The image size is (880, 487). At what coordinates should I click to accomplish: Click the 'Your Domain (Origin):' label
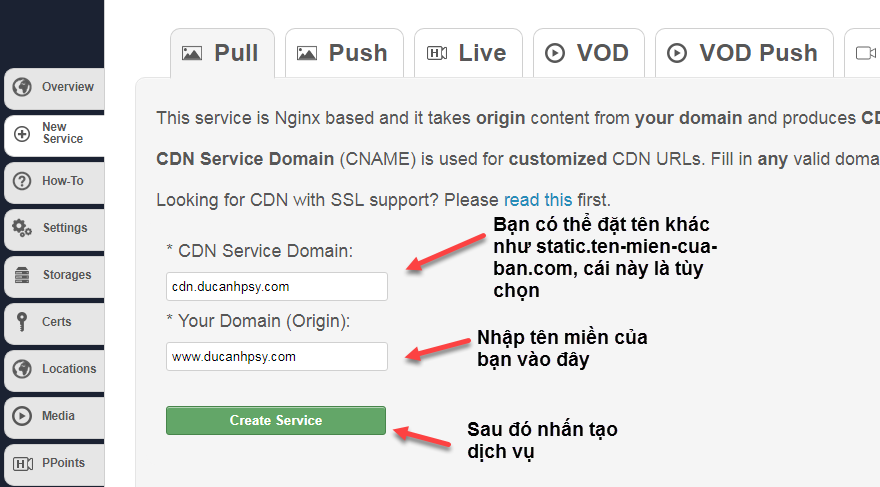264,321
